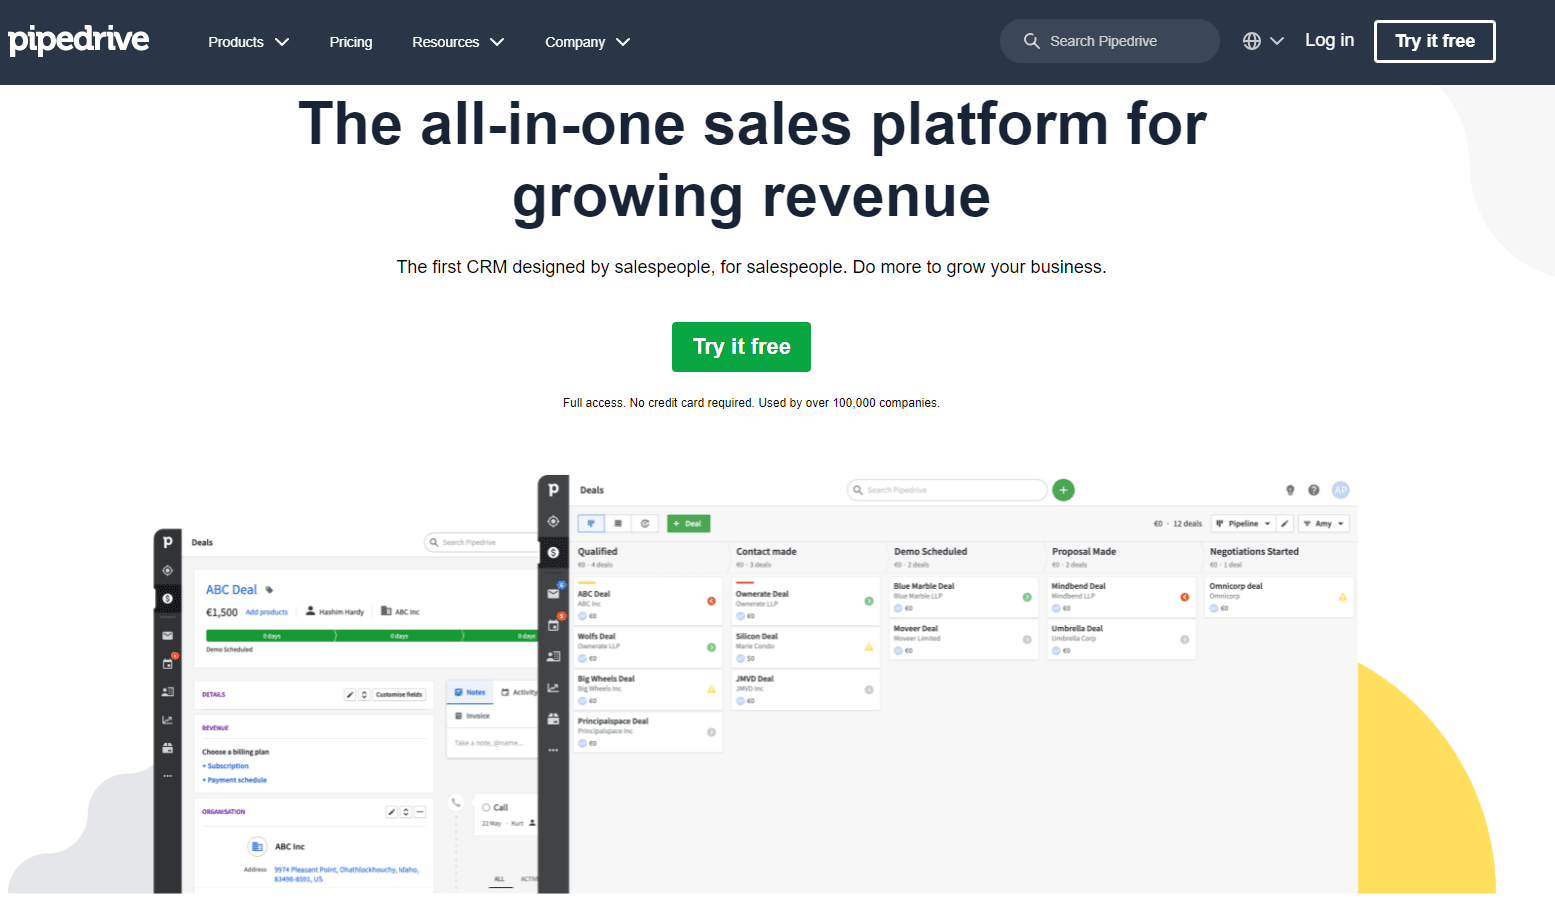Screen dimensions: 1555x911
Task: Select the Notes tab
Action: [x=470, y=692]
